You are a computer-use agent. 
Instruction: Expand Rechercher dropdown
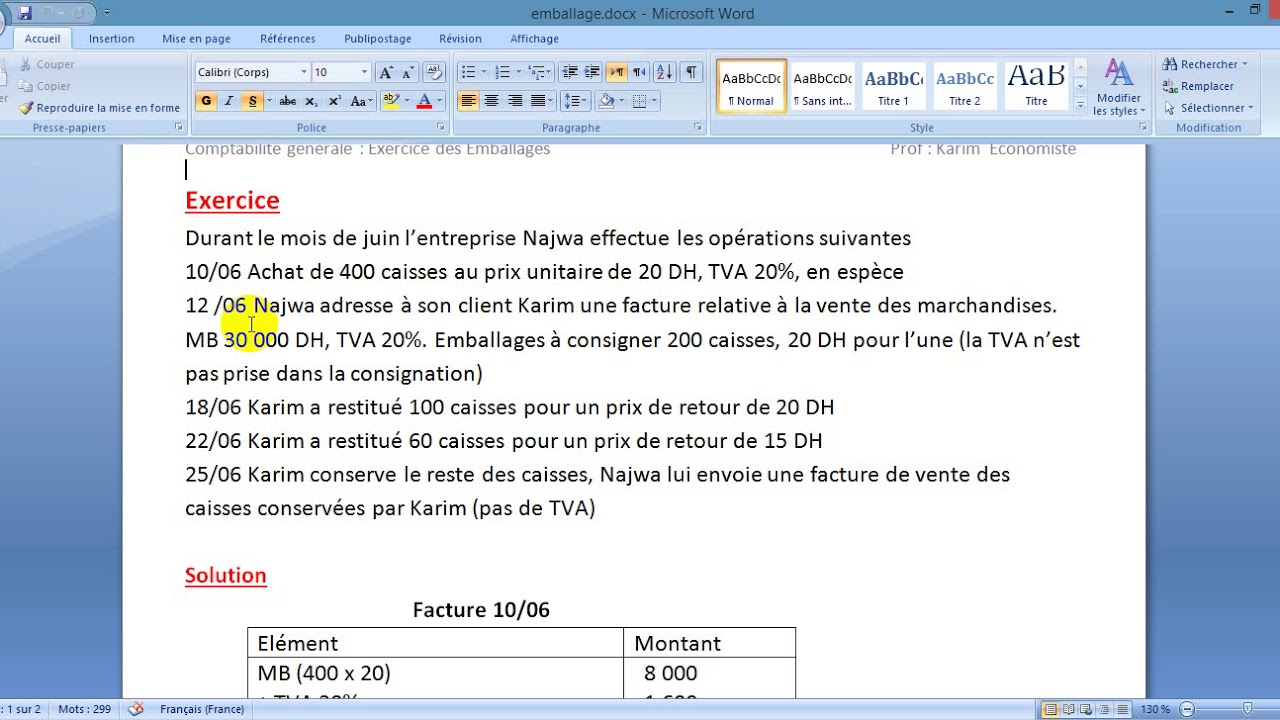(x=1245, y=65)
